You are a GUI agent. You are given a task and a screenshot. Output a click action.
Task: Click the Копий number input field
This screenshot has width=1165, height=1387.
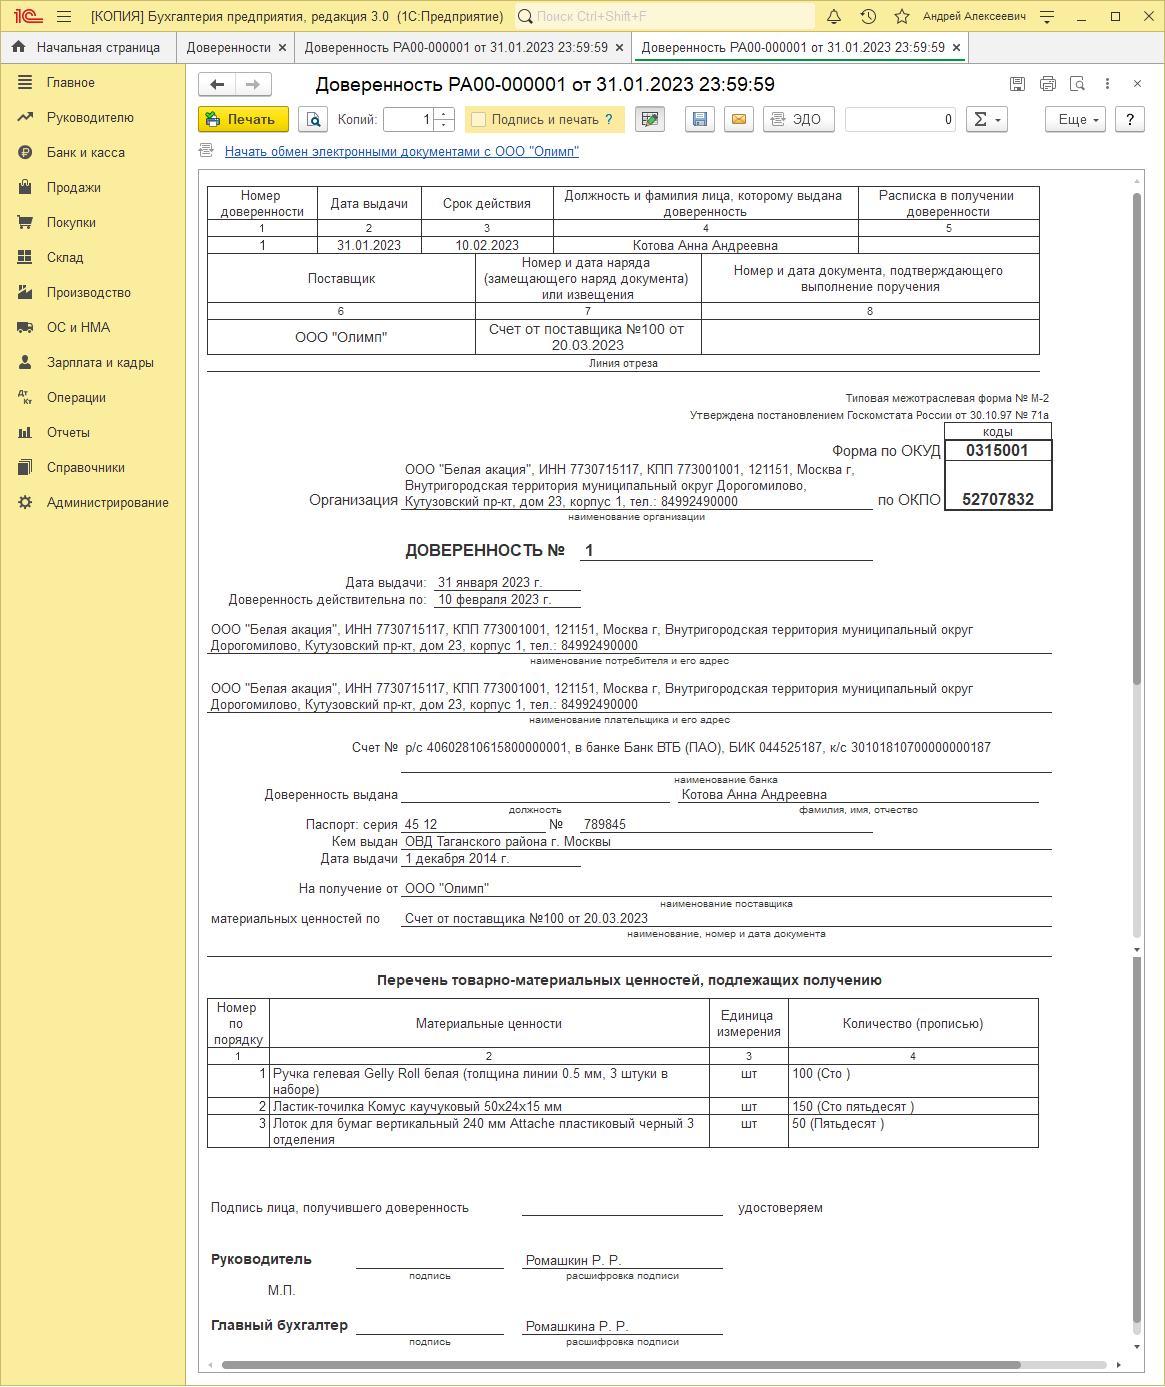click(x=410, y=120)
